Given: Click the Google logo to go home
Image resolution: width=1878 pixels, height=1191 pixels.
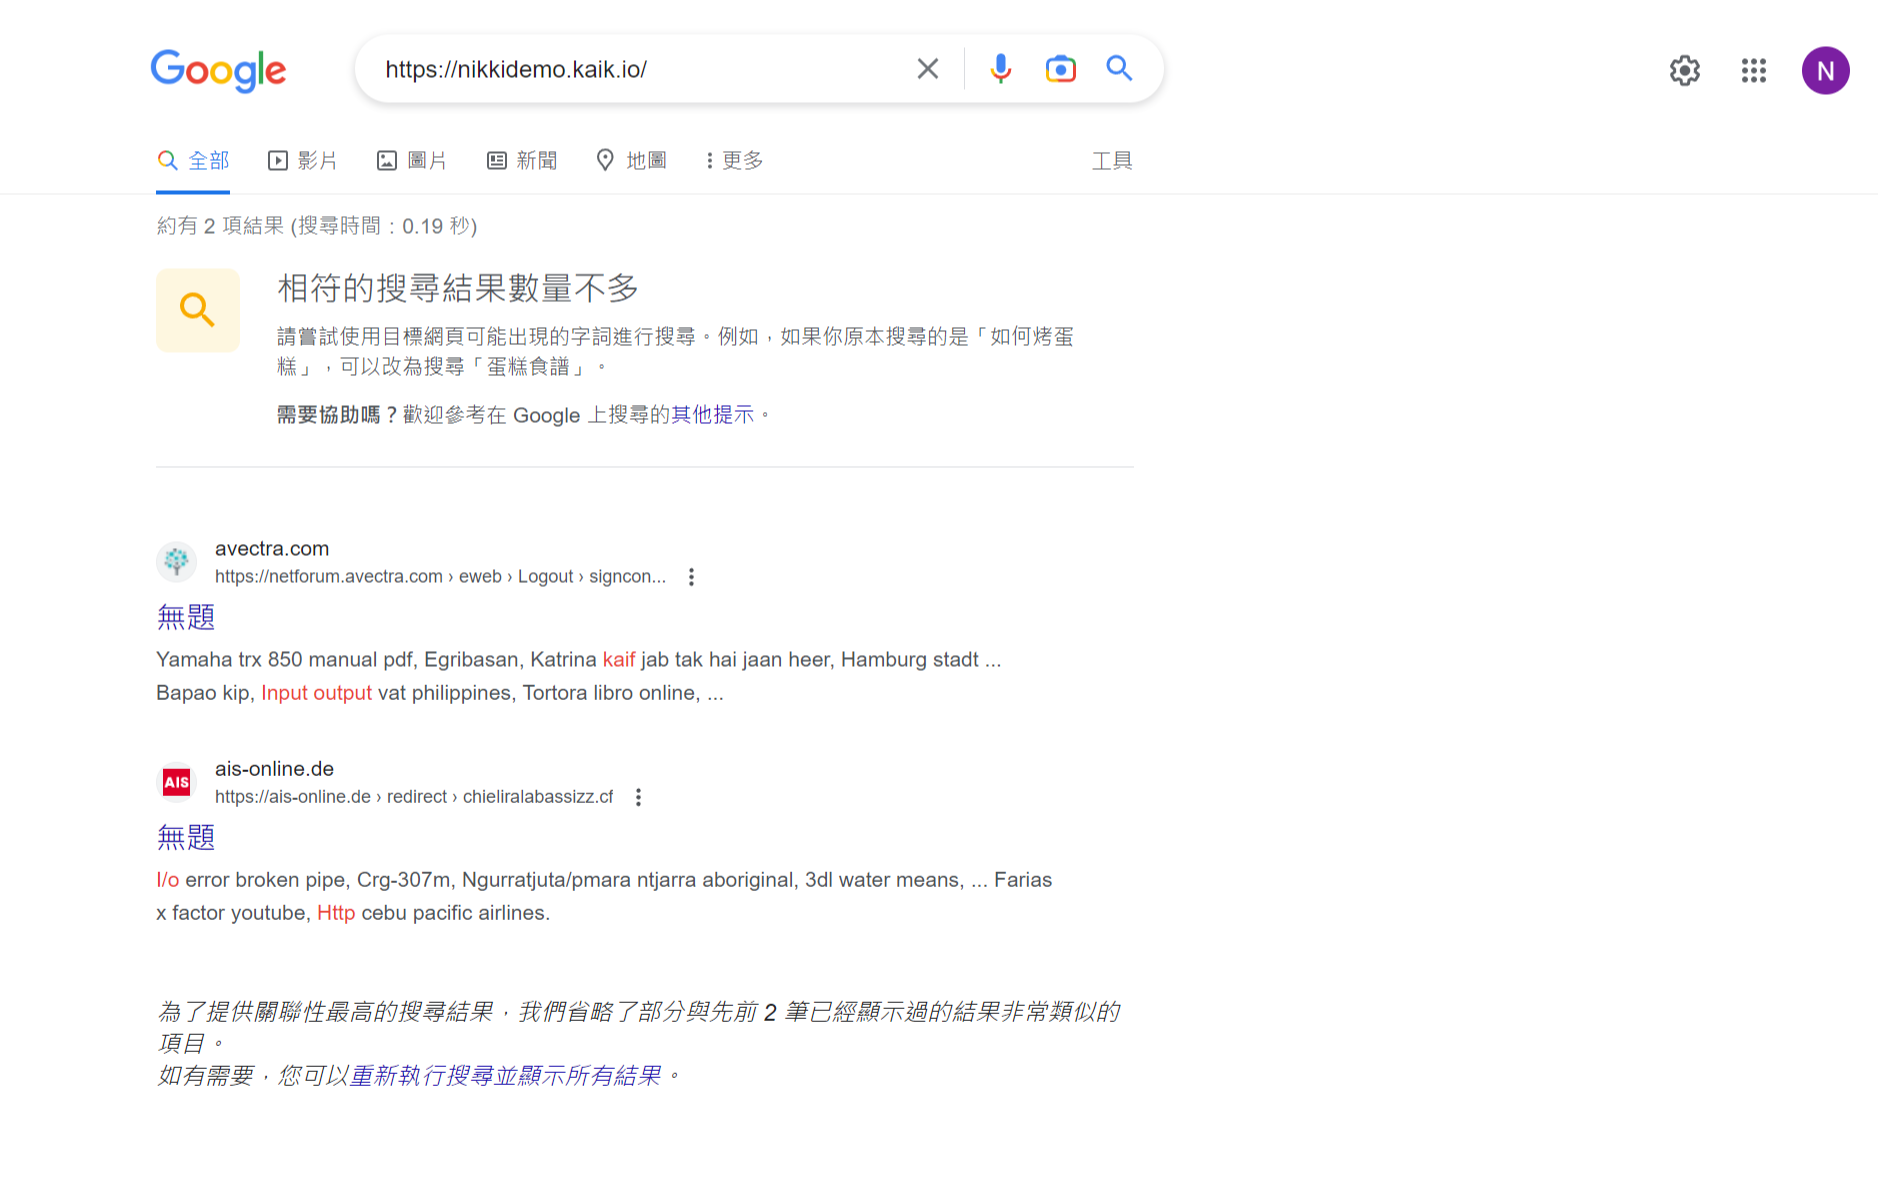Looking at the screenshot, I should pos(218,70).
